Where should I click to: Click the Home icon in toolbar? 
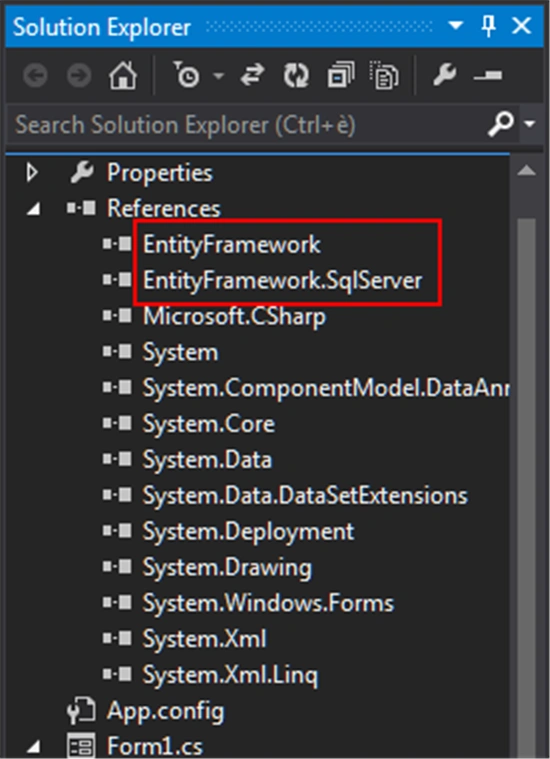pyautogui.click(x=122, y=76)
